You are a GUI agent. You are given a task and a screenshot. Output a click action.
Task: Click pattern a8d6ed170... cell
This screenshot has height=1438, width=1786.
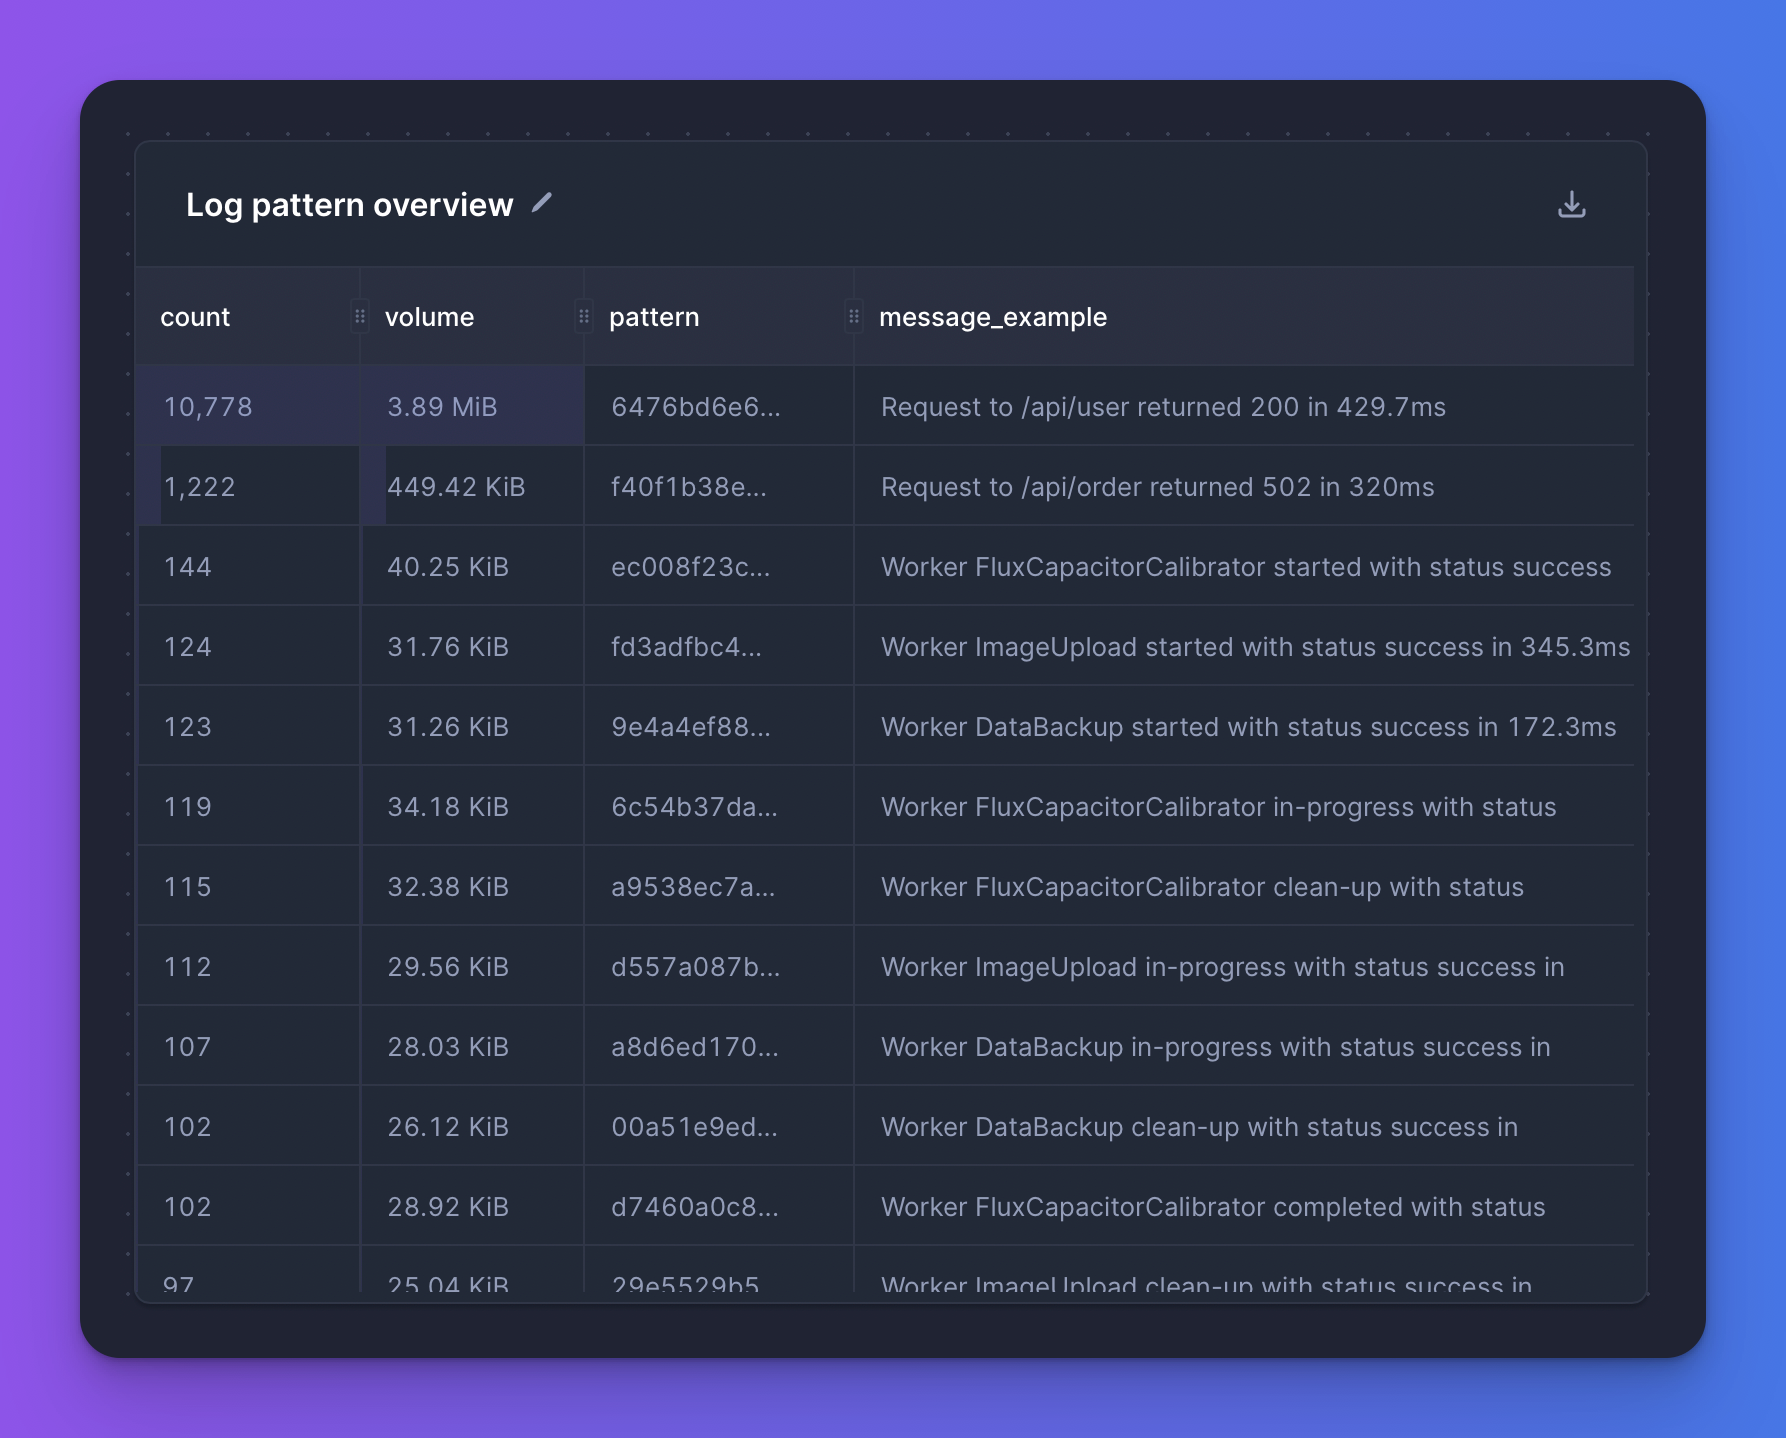(694, 1047)
